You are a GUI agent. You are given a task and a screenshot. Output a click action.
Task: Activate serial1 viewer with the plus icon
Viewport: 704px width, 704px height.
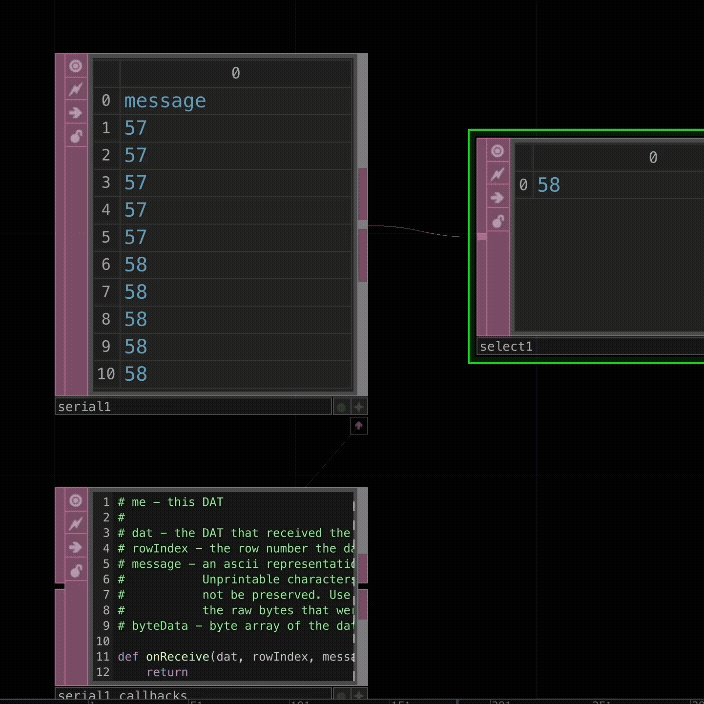(359, 407)
